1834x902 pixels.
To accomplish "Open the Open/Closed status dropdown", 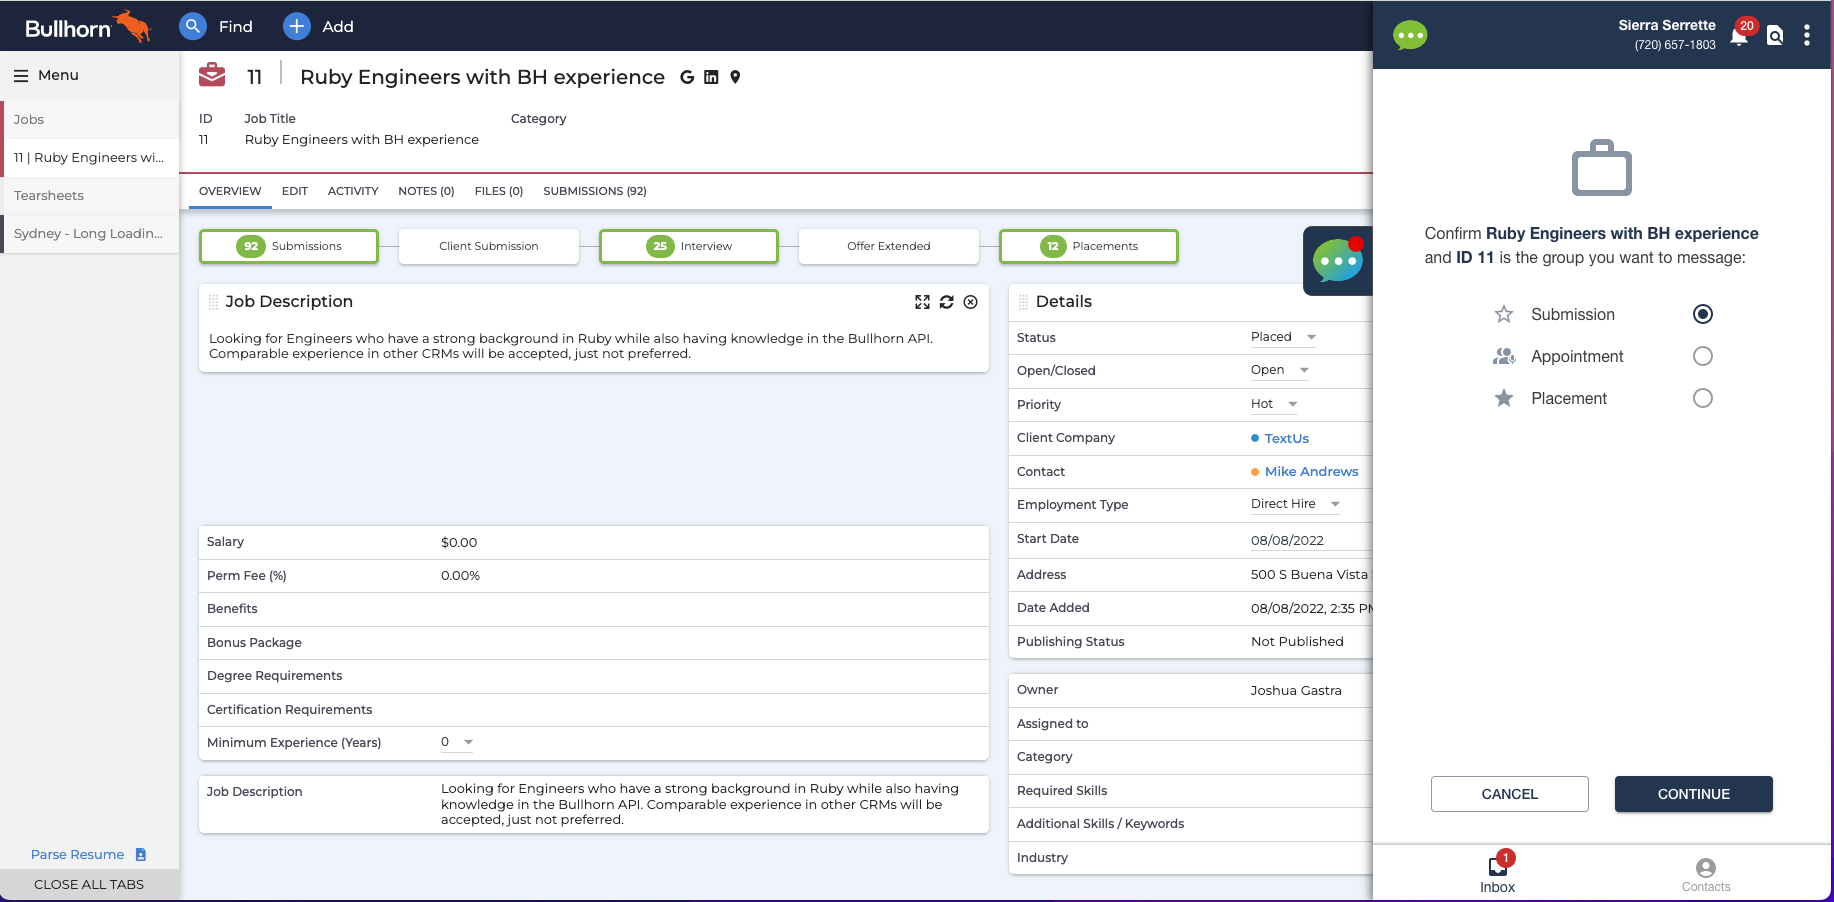I will [1305, 371].
